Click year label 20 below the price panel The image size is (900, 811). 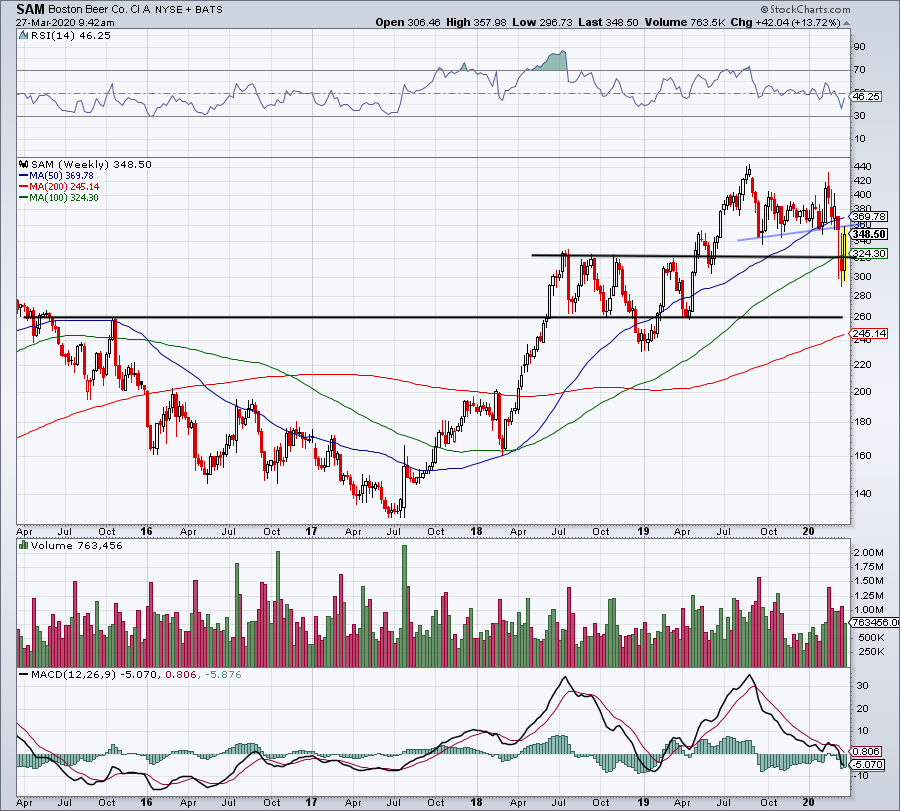(x=808, y=531)
